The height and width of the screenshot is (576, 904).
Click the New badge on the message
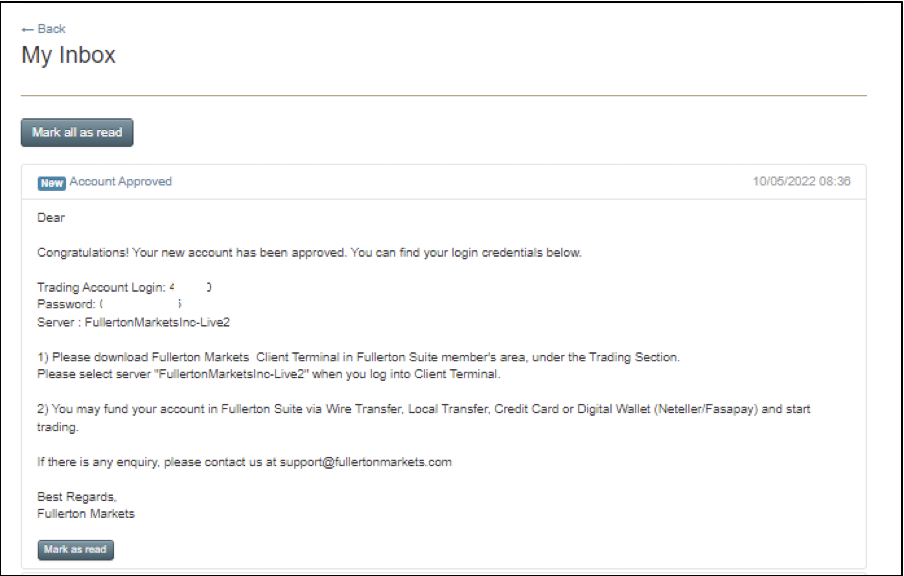(52, 183)
